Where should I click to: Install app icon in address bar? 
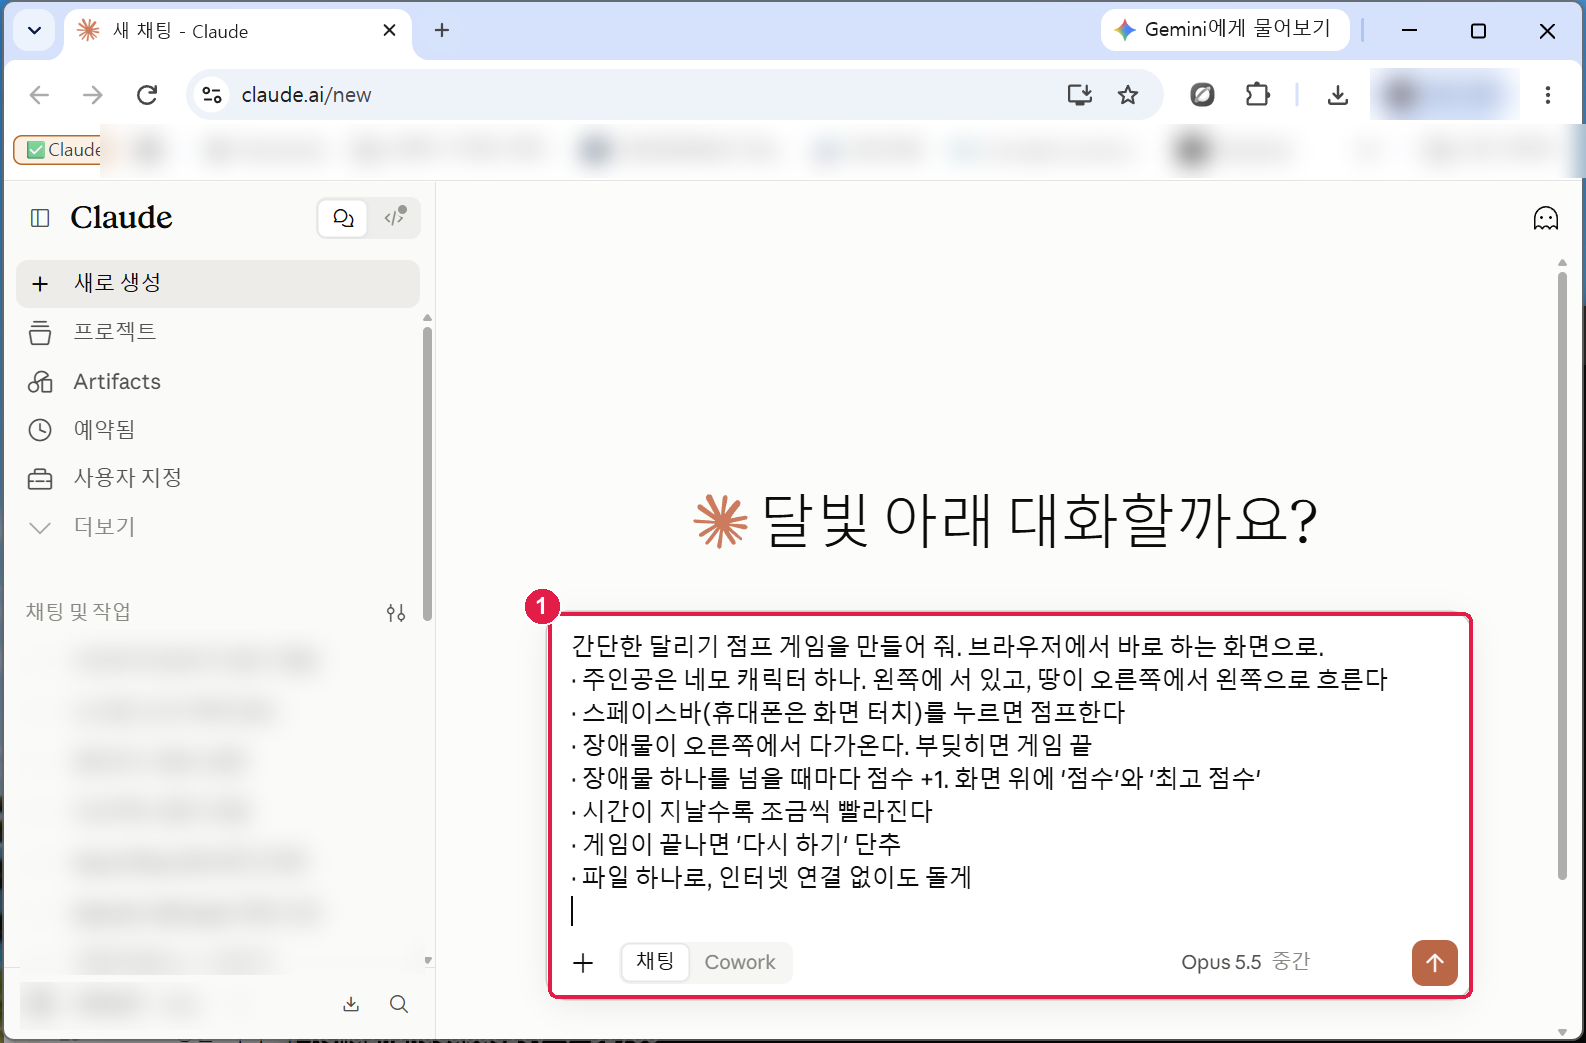1080,95
